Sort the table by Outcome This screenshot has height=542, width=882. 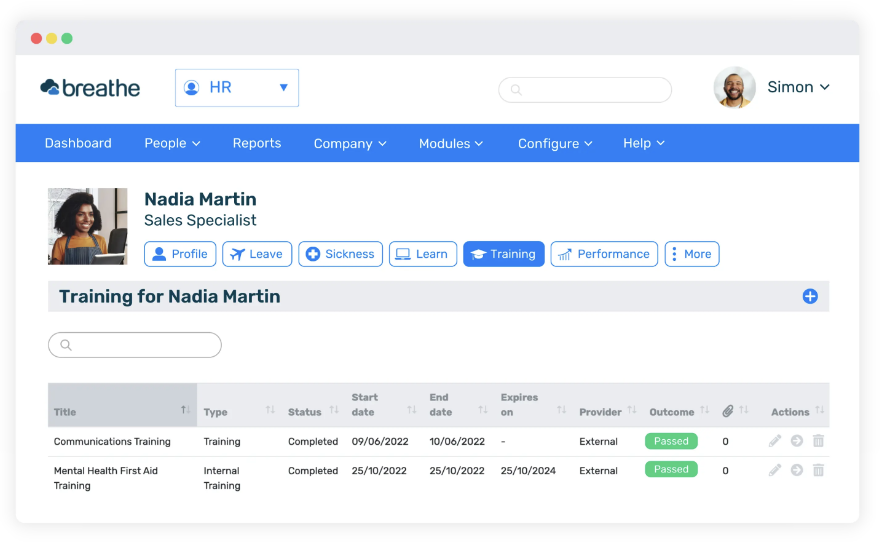pyautogui.click(x=678, y=412)
